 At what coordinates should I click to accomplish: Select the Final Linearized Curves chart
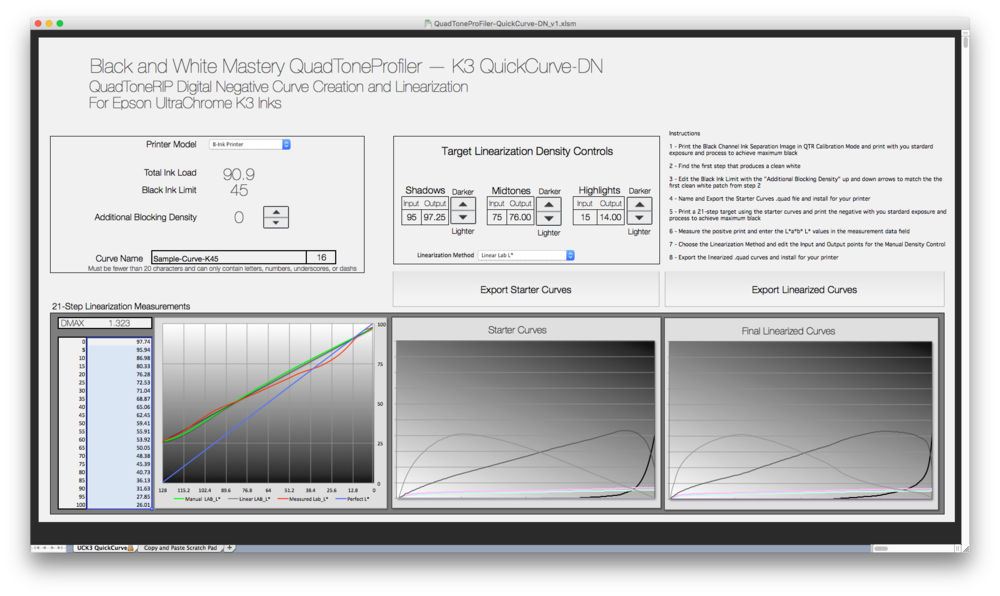point(801,413)
